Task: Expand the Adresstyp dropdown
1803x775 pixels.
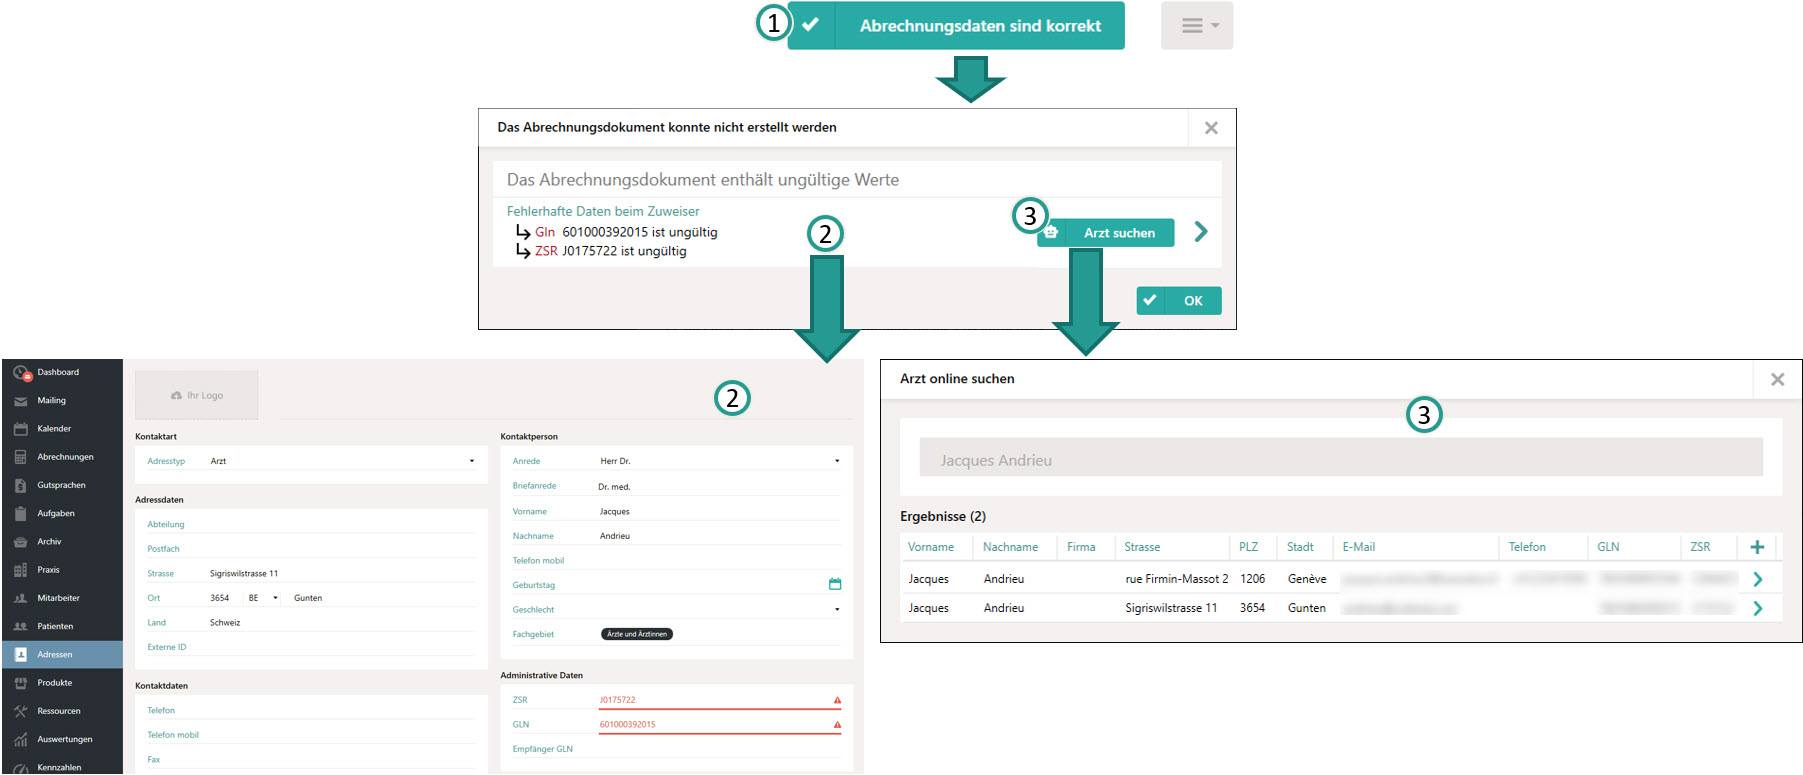Action: click(x=472, y=461)
